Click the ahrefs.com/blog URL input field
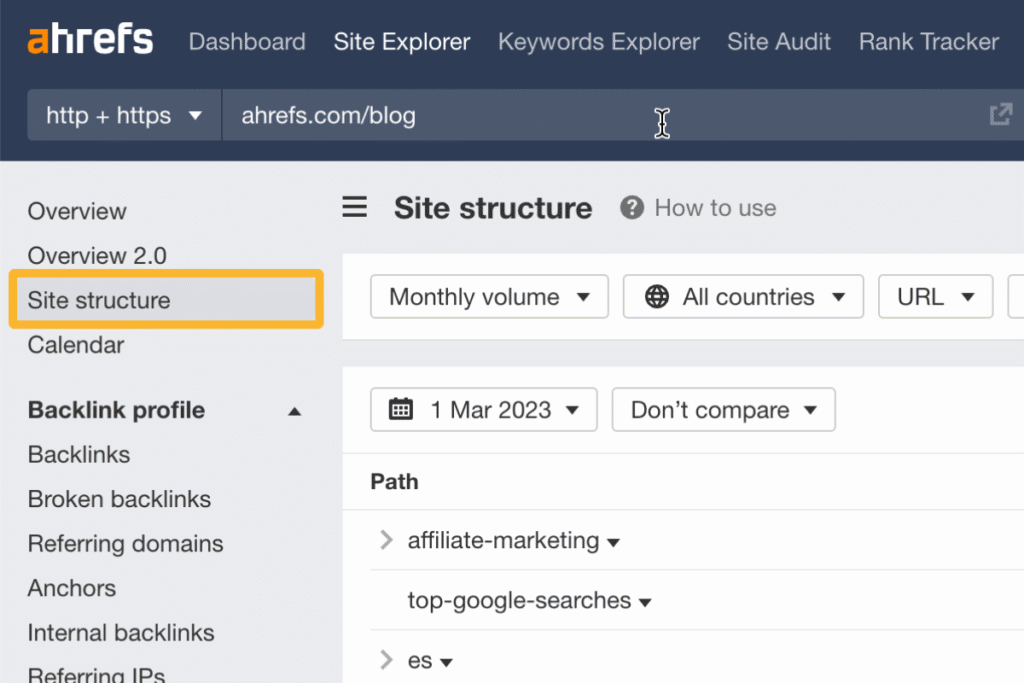The image size is (1024, 683). coord(604,115)
